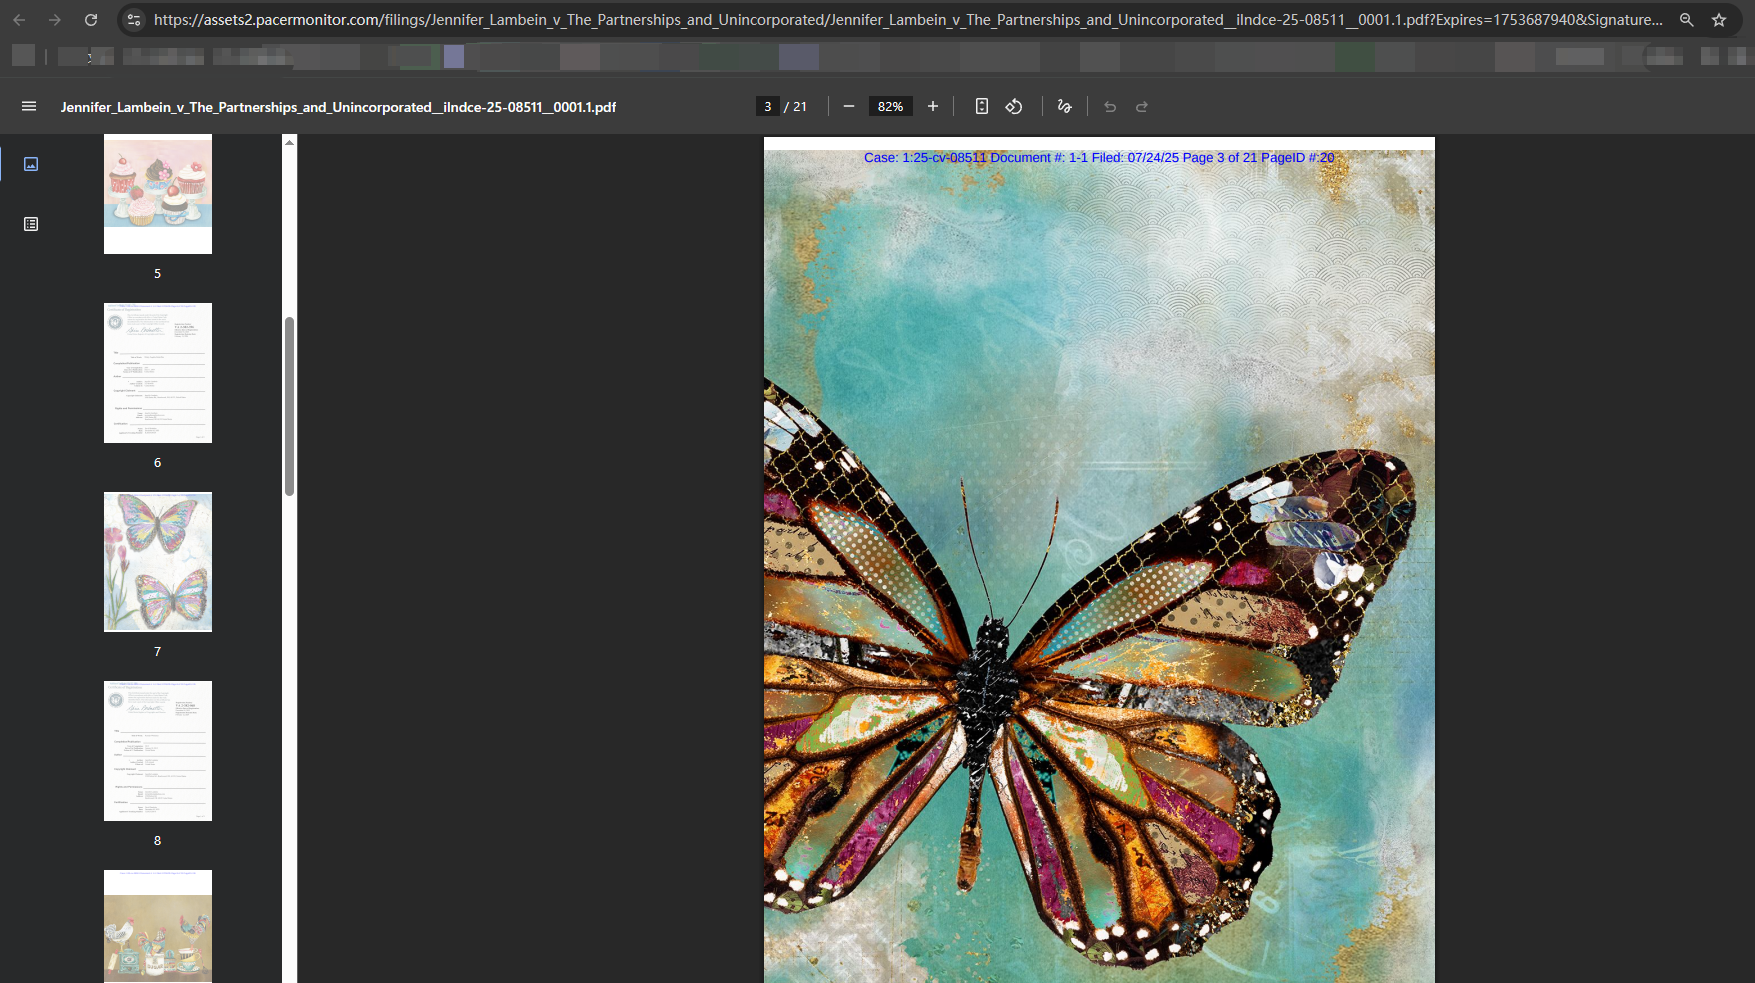Click the zoom in plus button

point(933,106)
